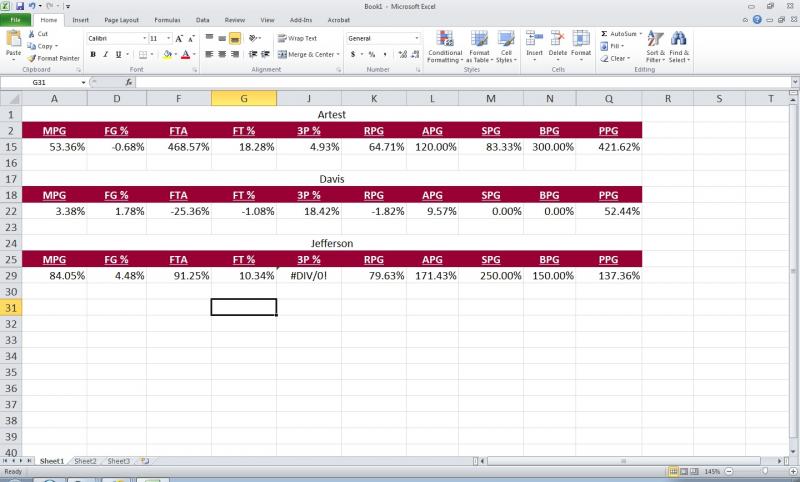
Task: Open the Sort & Filter tool
Action: click(x=655, y=46)
